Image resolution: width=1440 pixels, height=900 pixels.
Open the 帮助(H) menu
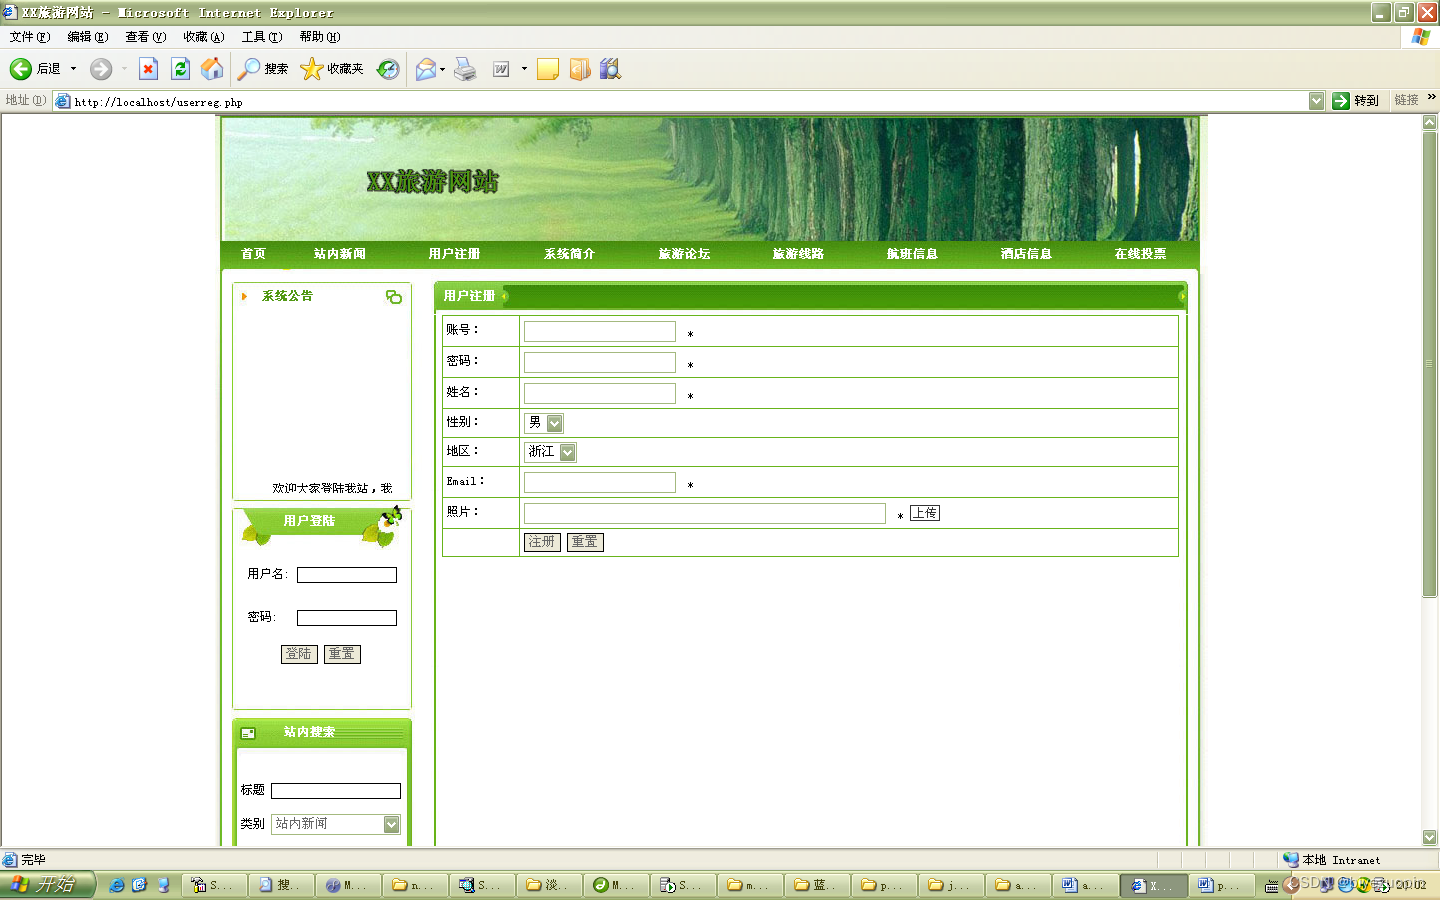(320, 37)
